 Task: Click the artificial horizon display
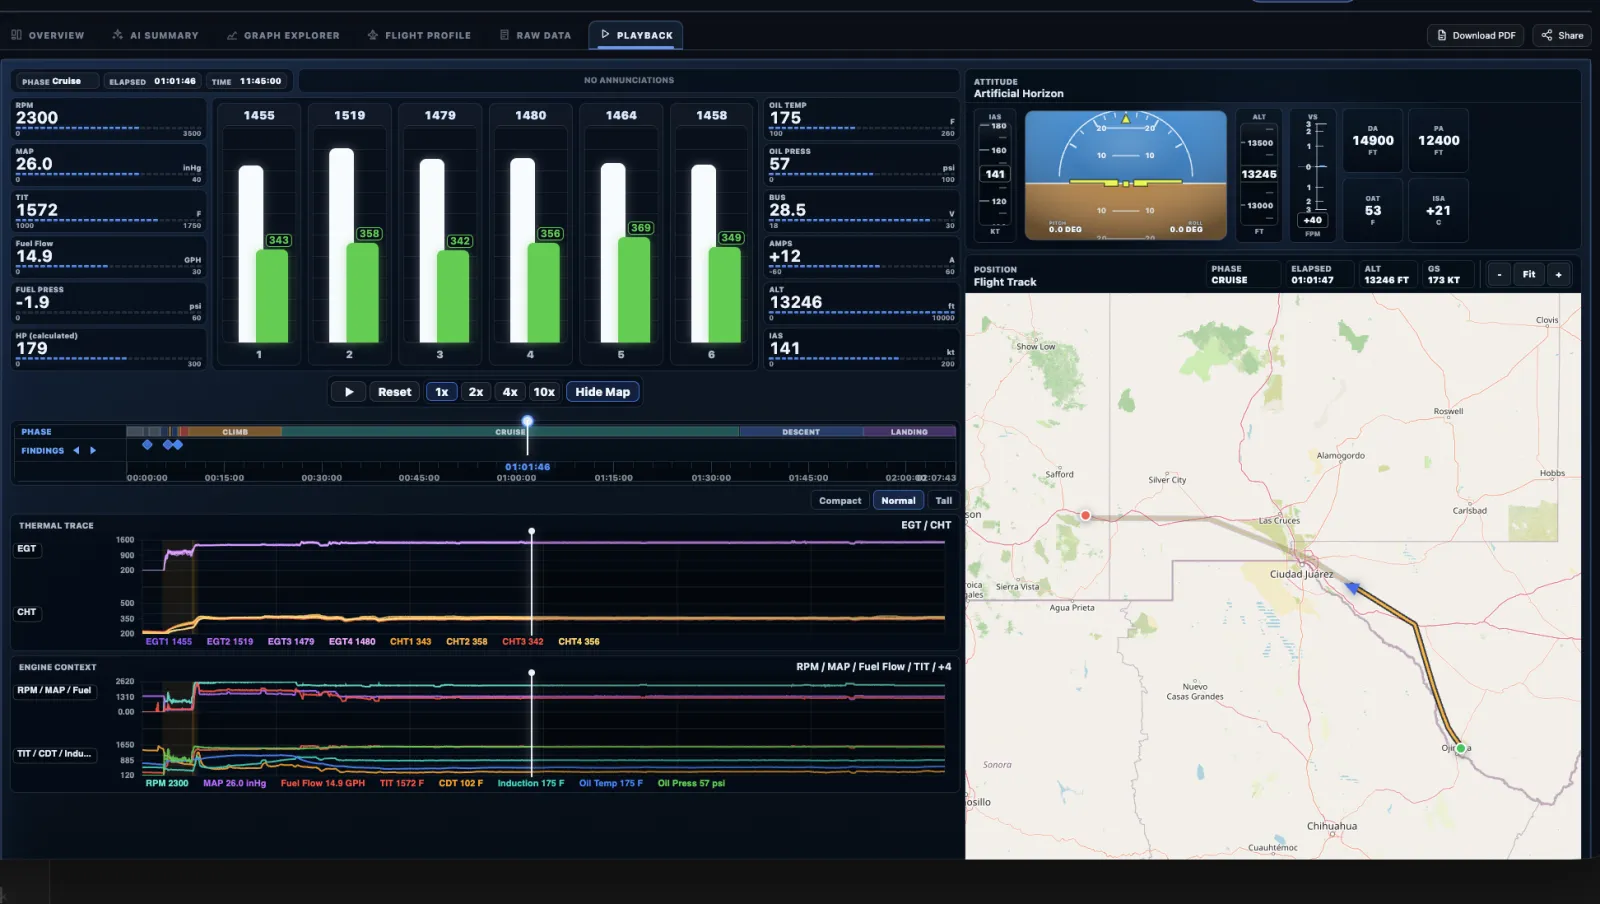[x=1125, y=175]
